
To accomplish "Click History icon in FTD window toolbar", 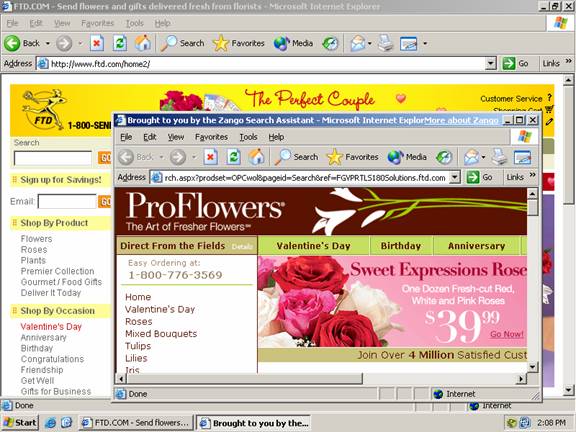I will click(330, 43).
